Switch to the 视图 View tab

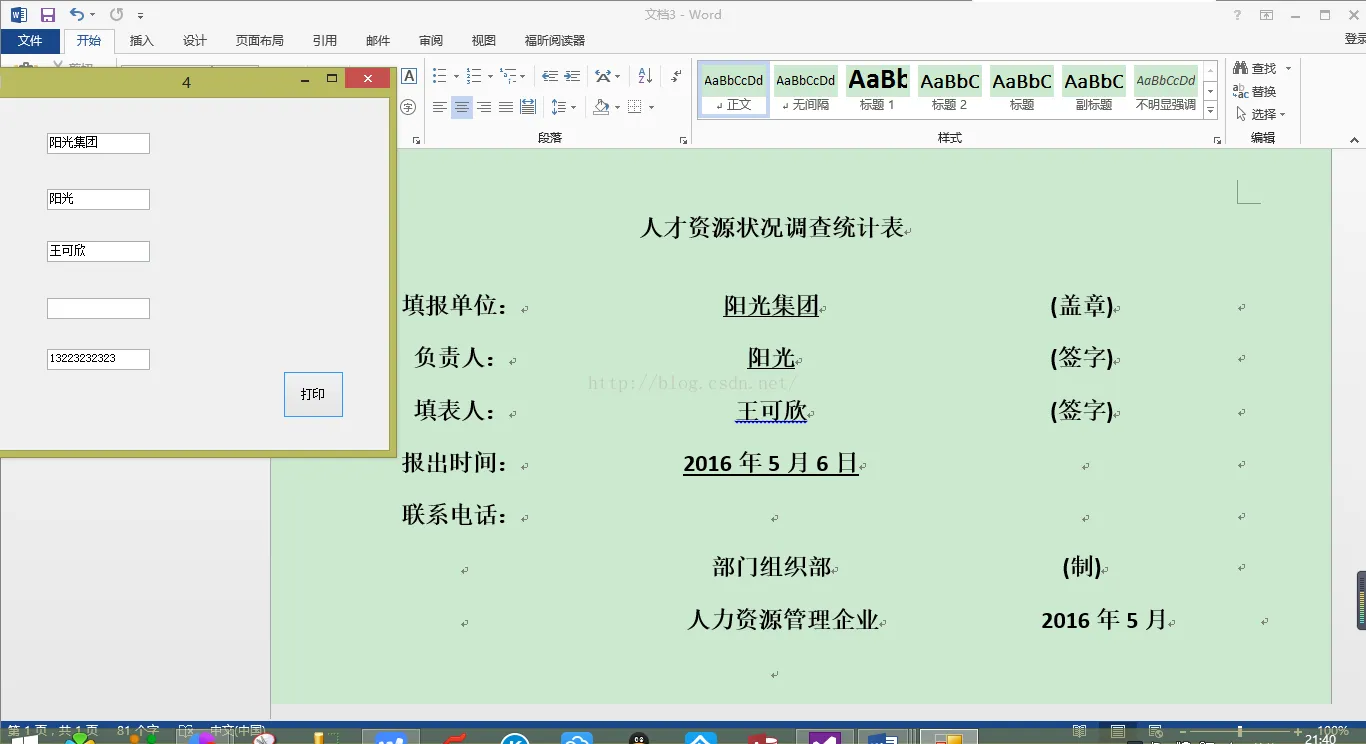pos(484,40)
